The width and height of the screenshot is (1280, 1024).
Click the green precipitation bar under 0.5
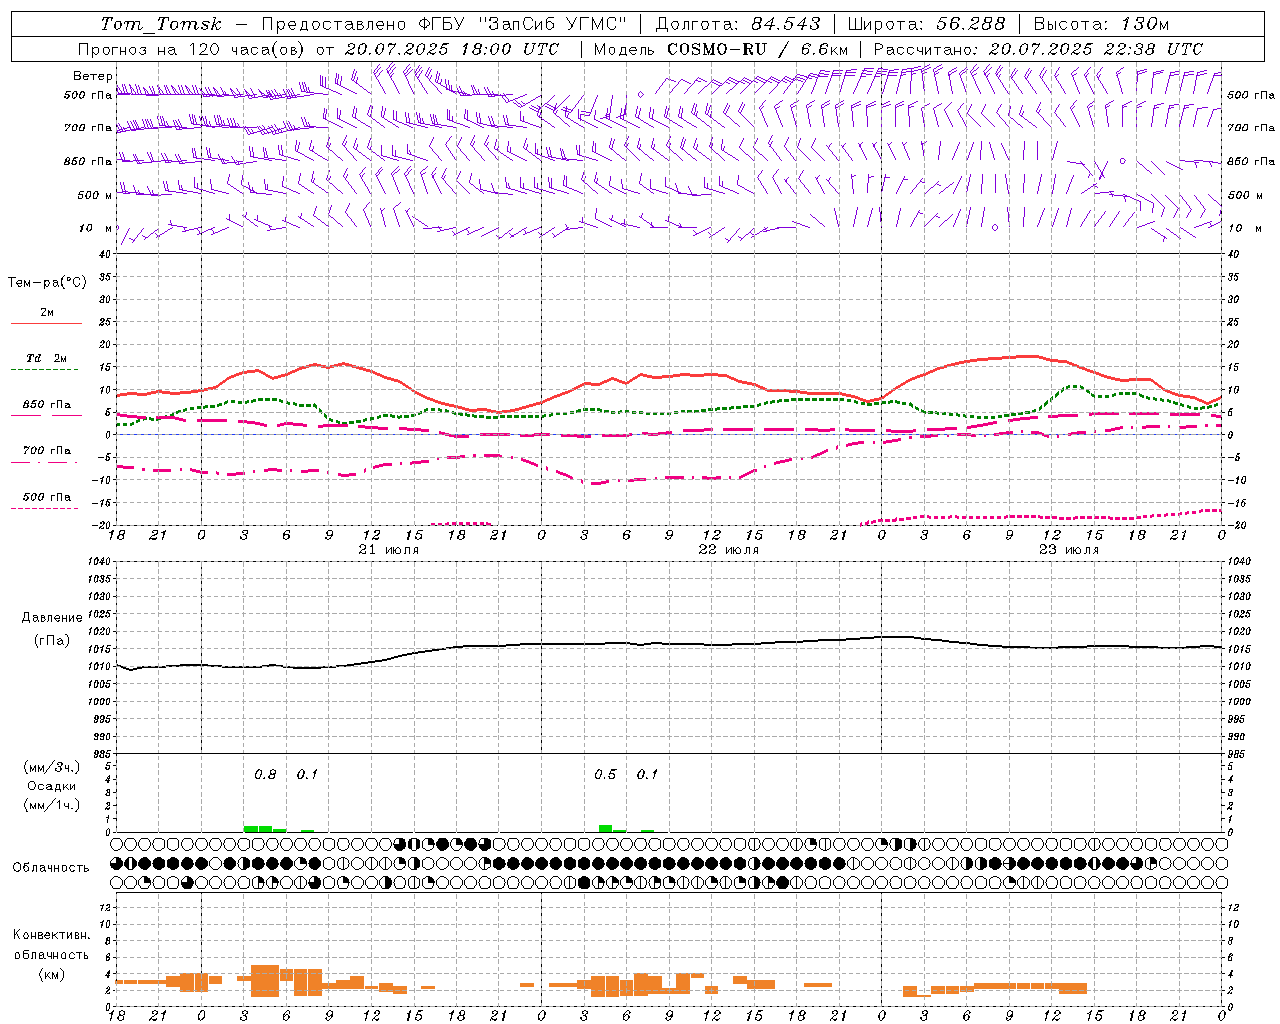[x=605, y=828]
